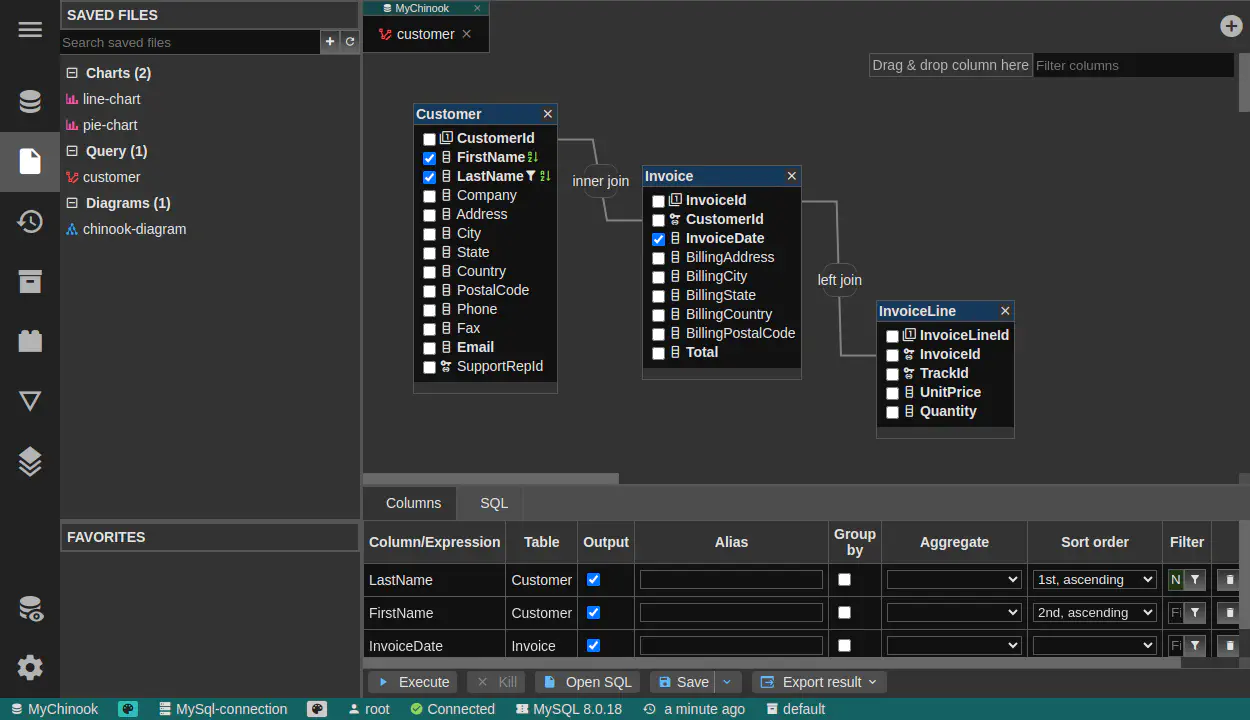
Task: Remove the Customer table from designer
Action: (x=548, y=114)
